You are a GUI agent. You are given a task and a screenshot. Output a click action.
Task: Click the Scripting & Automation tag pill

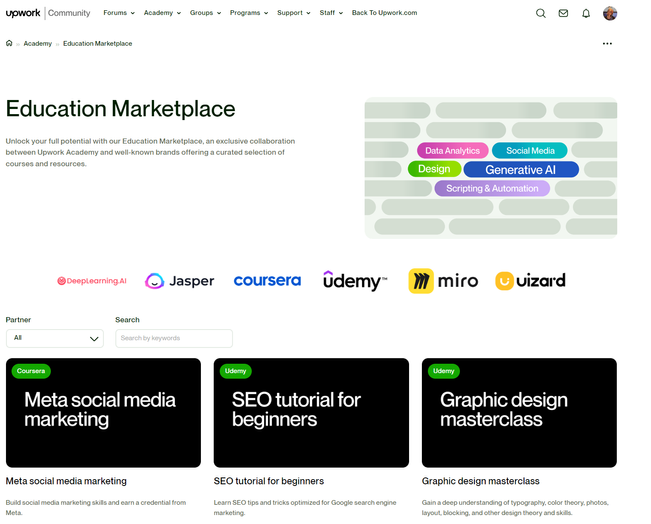[x=492, y=189]
